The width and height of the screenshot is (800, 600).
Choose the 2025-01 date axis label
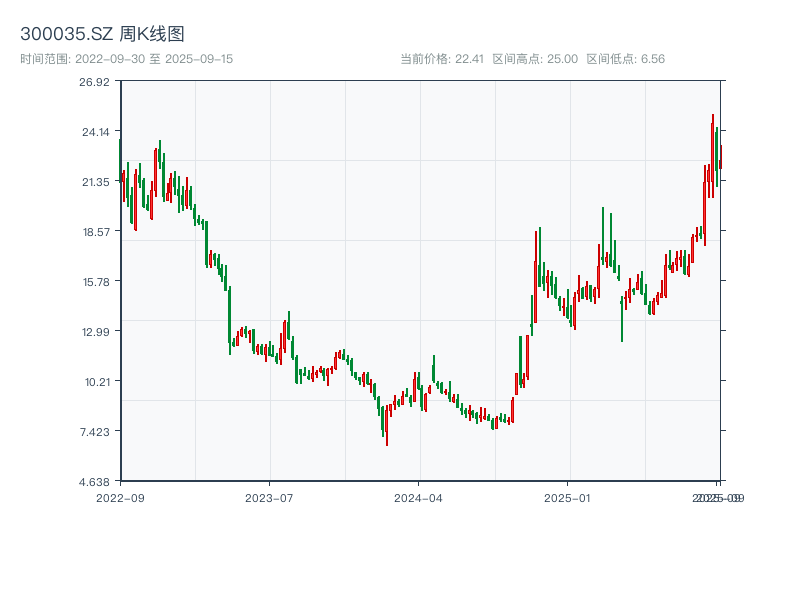(x=569, y=497)
